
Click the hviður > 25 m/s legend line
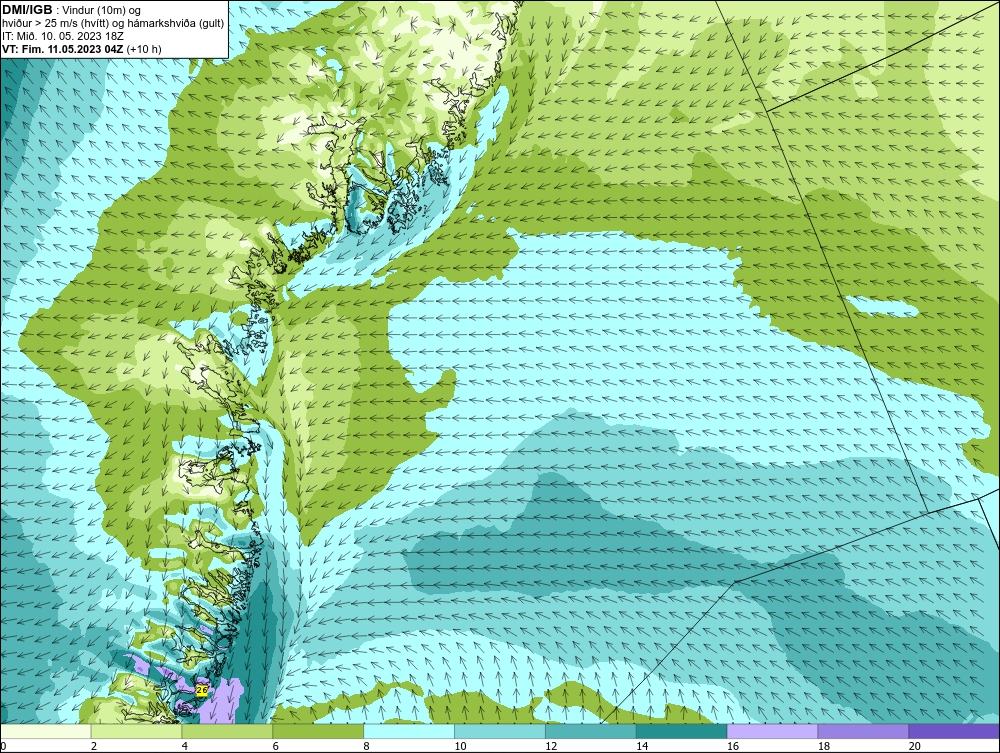coord(113,24)
